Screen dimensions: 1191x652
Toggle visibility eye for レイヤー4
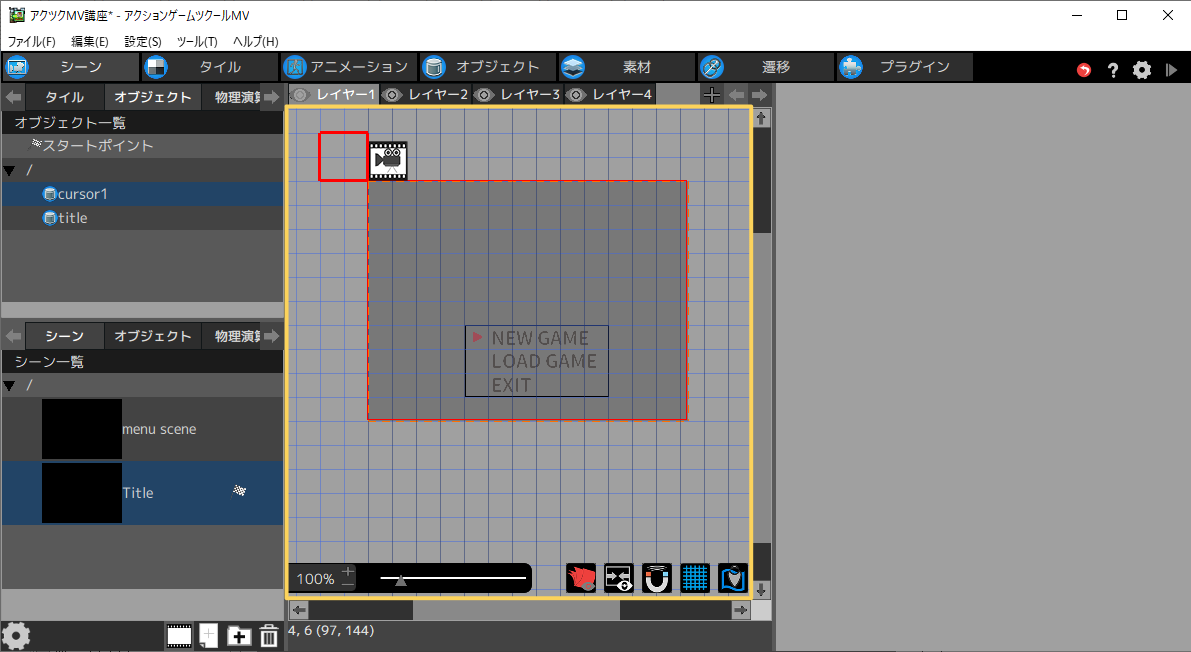[x=576, y=95]
